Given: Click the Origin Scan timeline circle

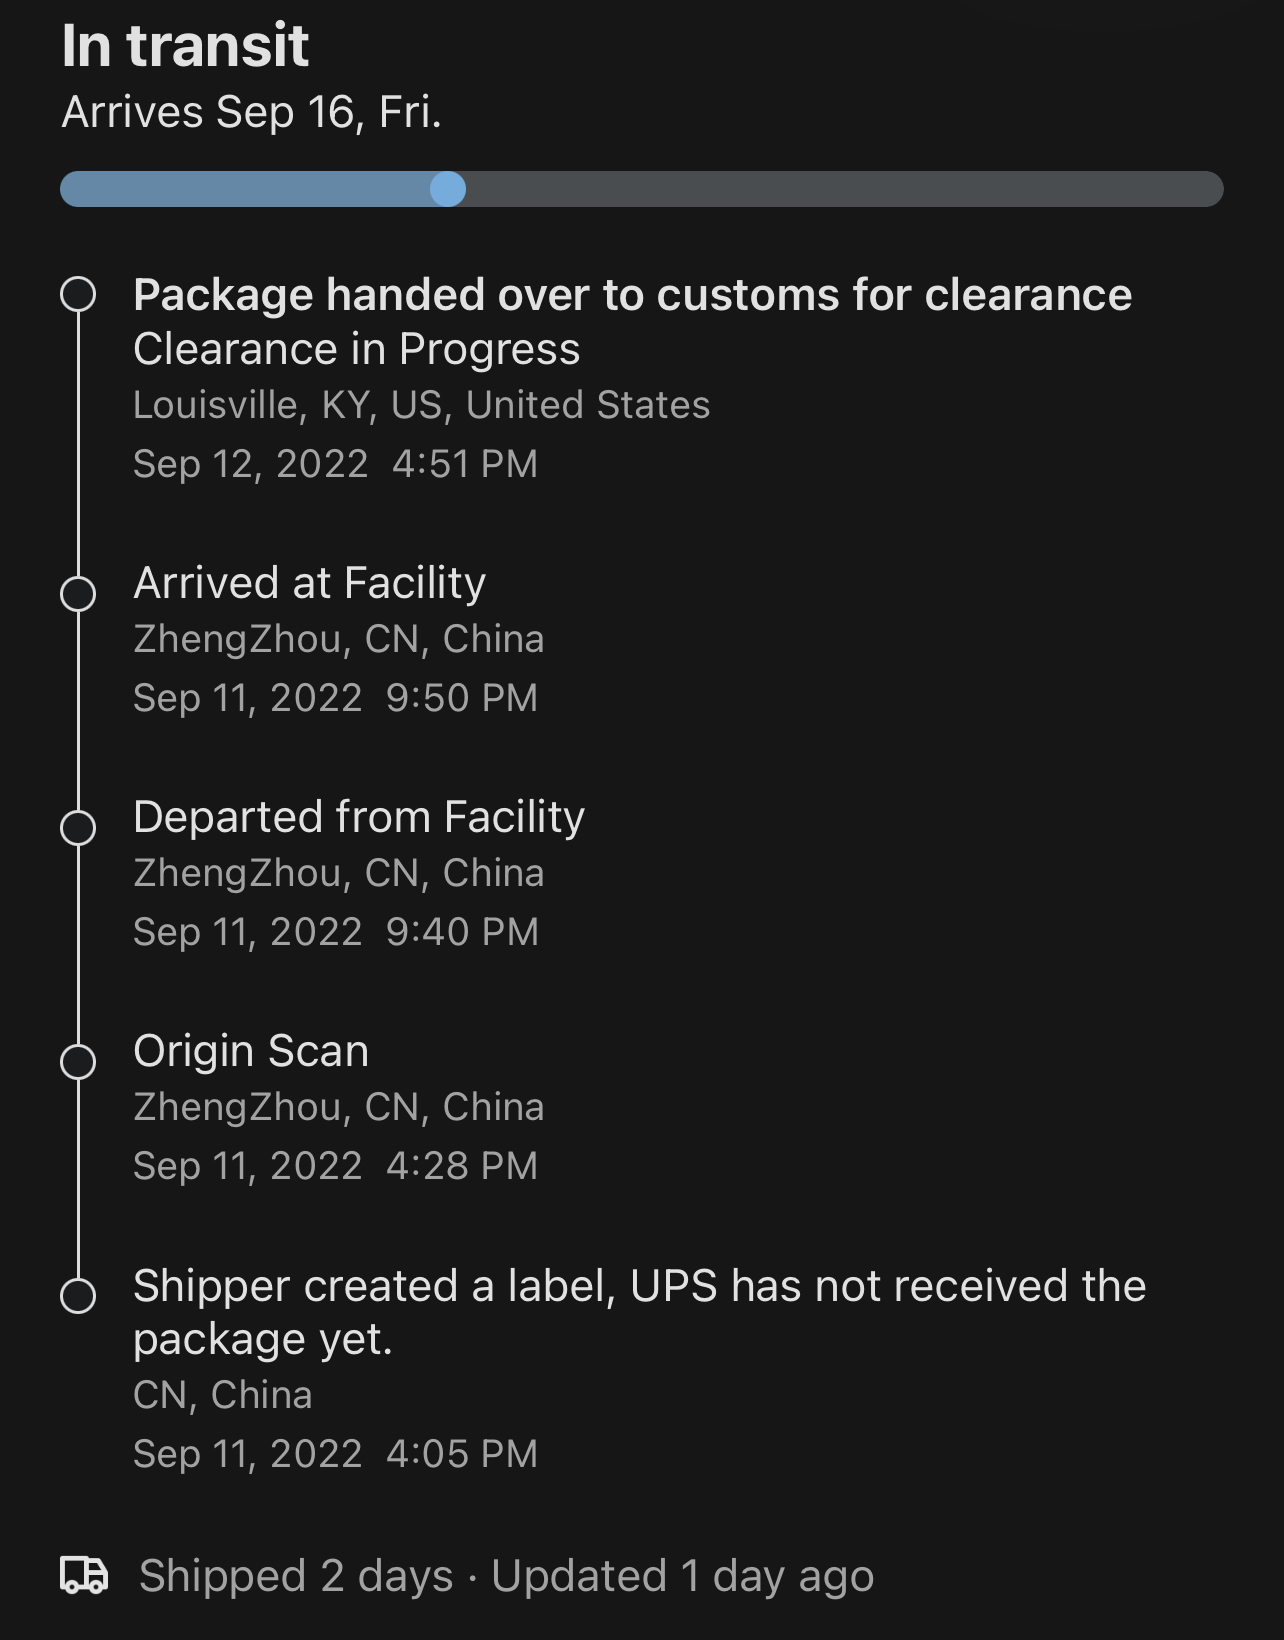Looking at the screenshot, I should click(x=78, y=1061).
